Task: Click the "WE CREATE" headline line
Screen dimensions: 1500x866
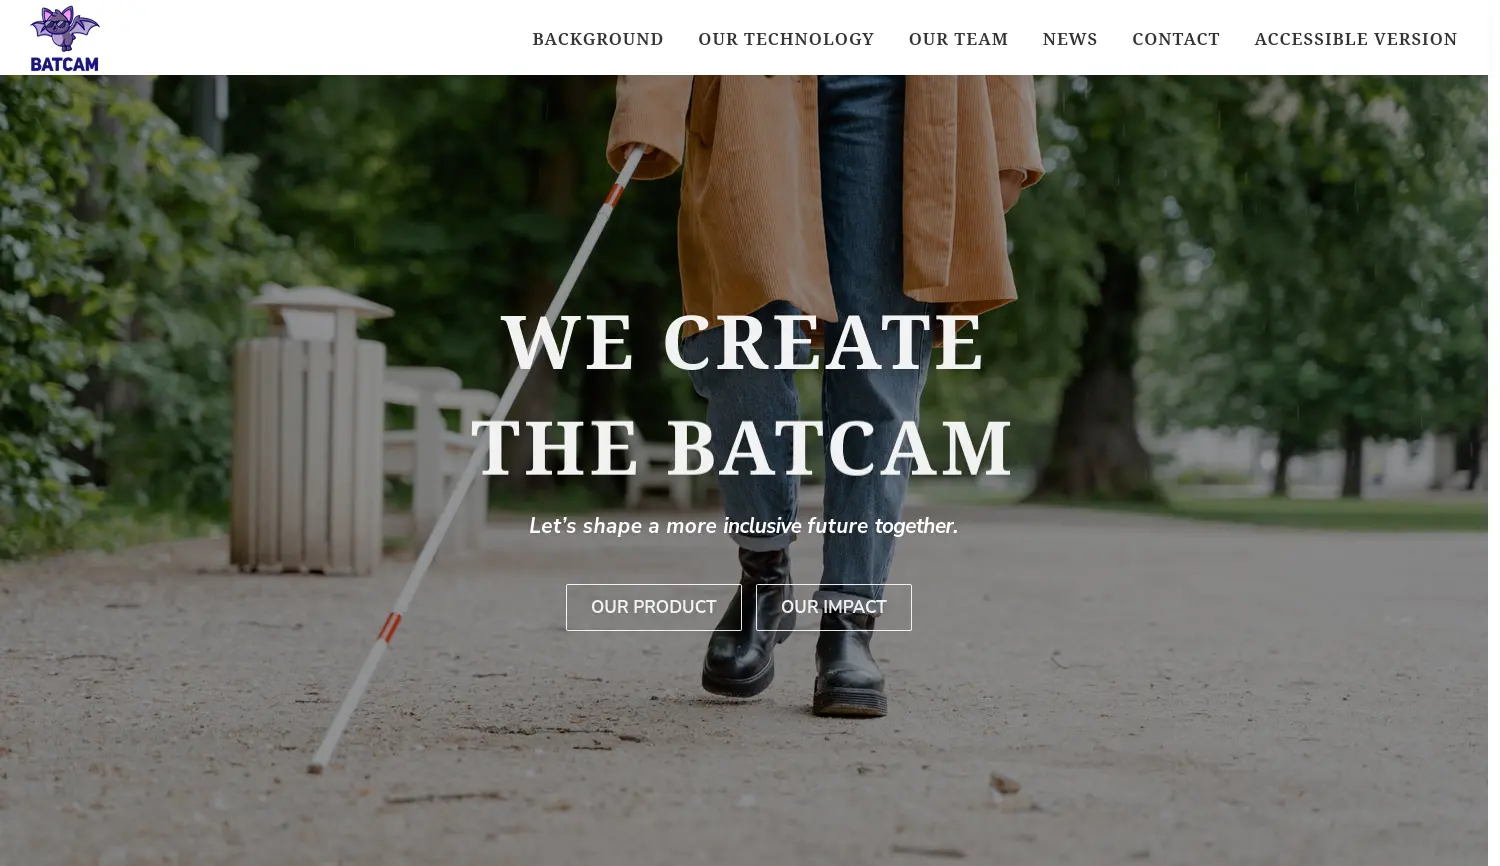Action: pyautogui.click(x=743, y=343)
